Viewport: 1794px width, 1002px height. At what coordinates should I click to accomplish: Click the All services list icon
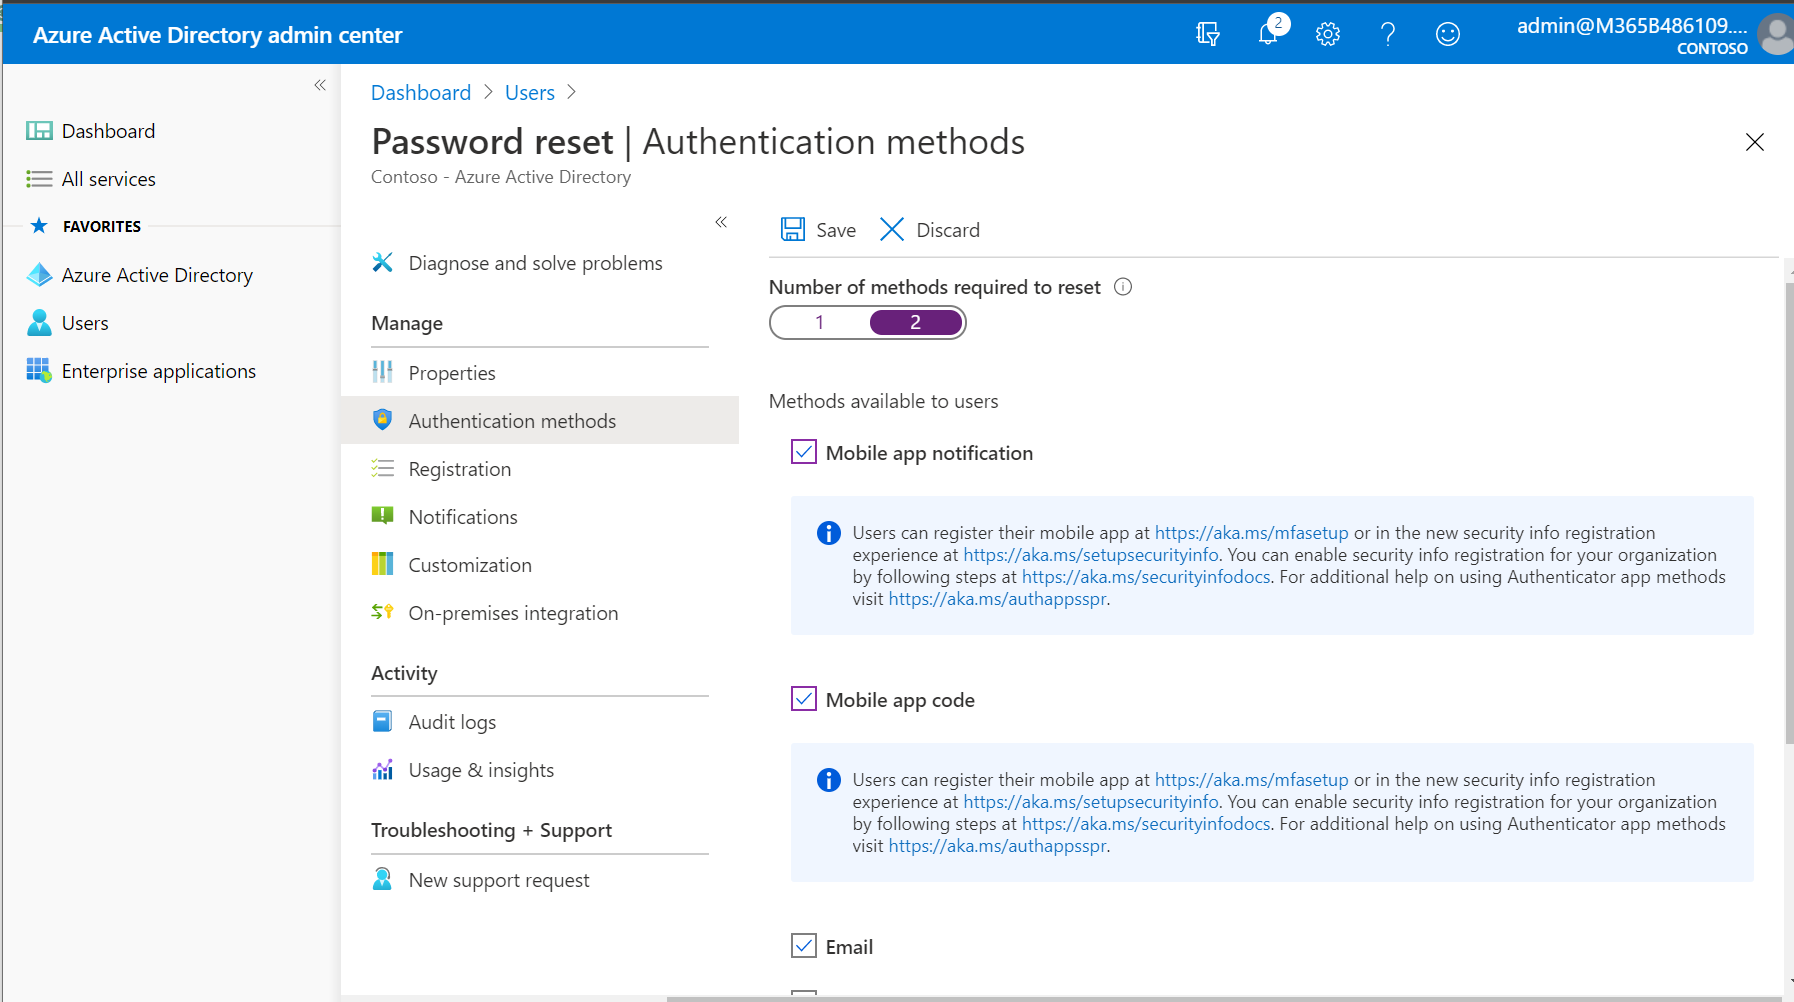click(x=39, y=179)
